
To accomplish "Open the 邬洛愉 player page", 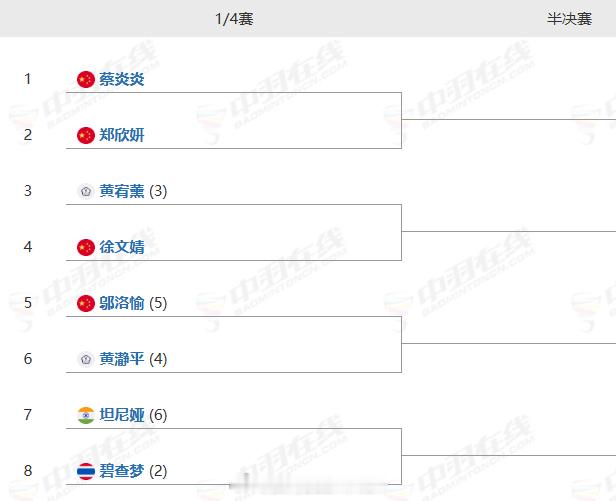I will (122, 303).
